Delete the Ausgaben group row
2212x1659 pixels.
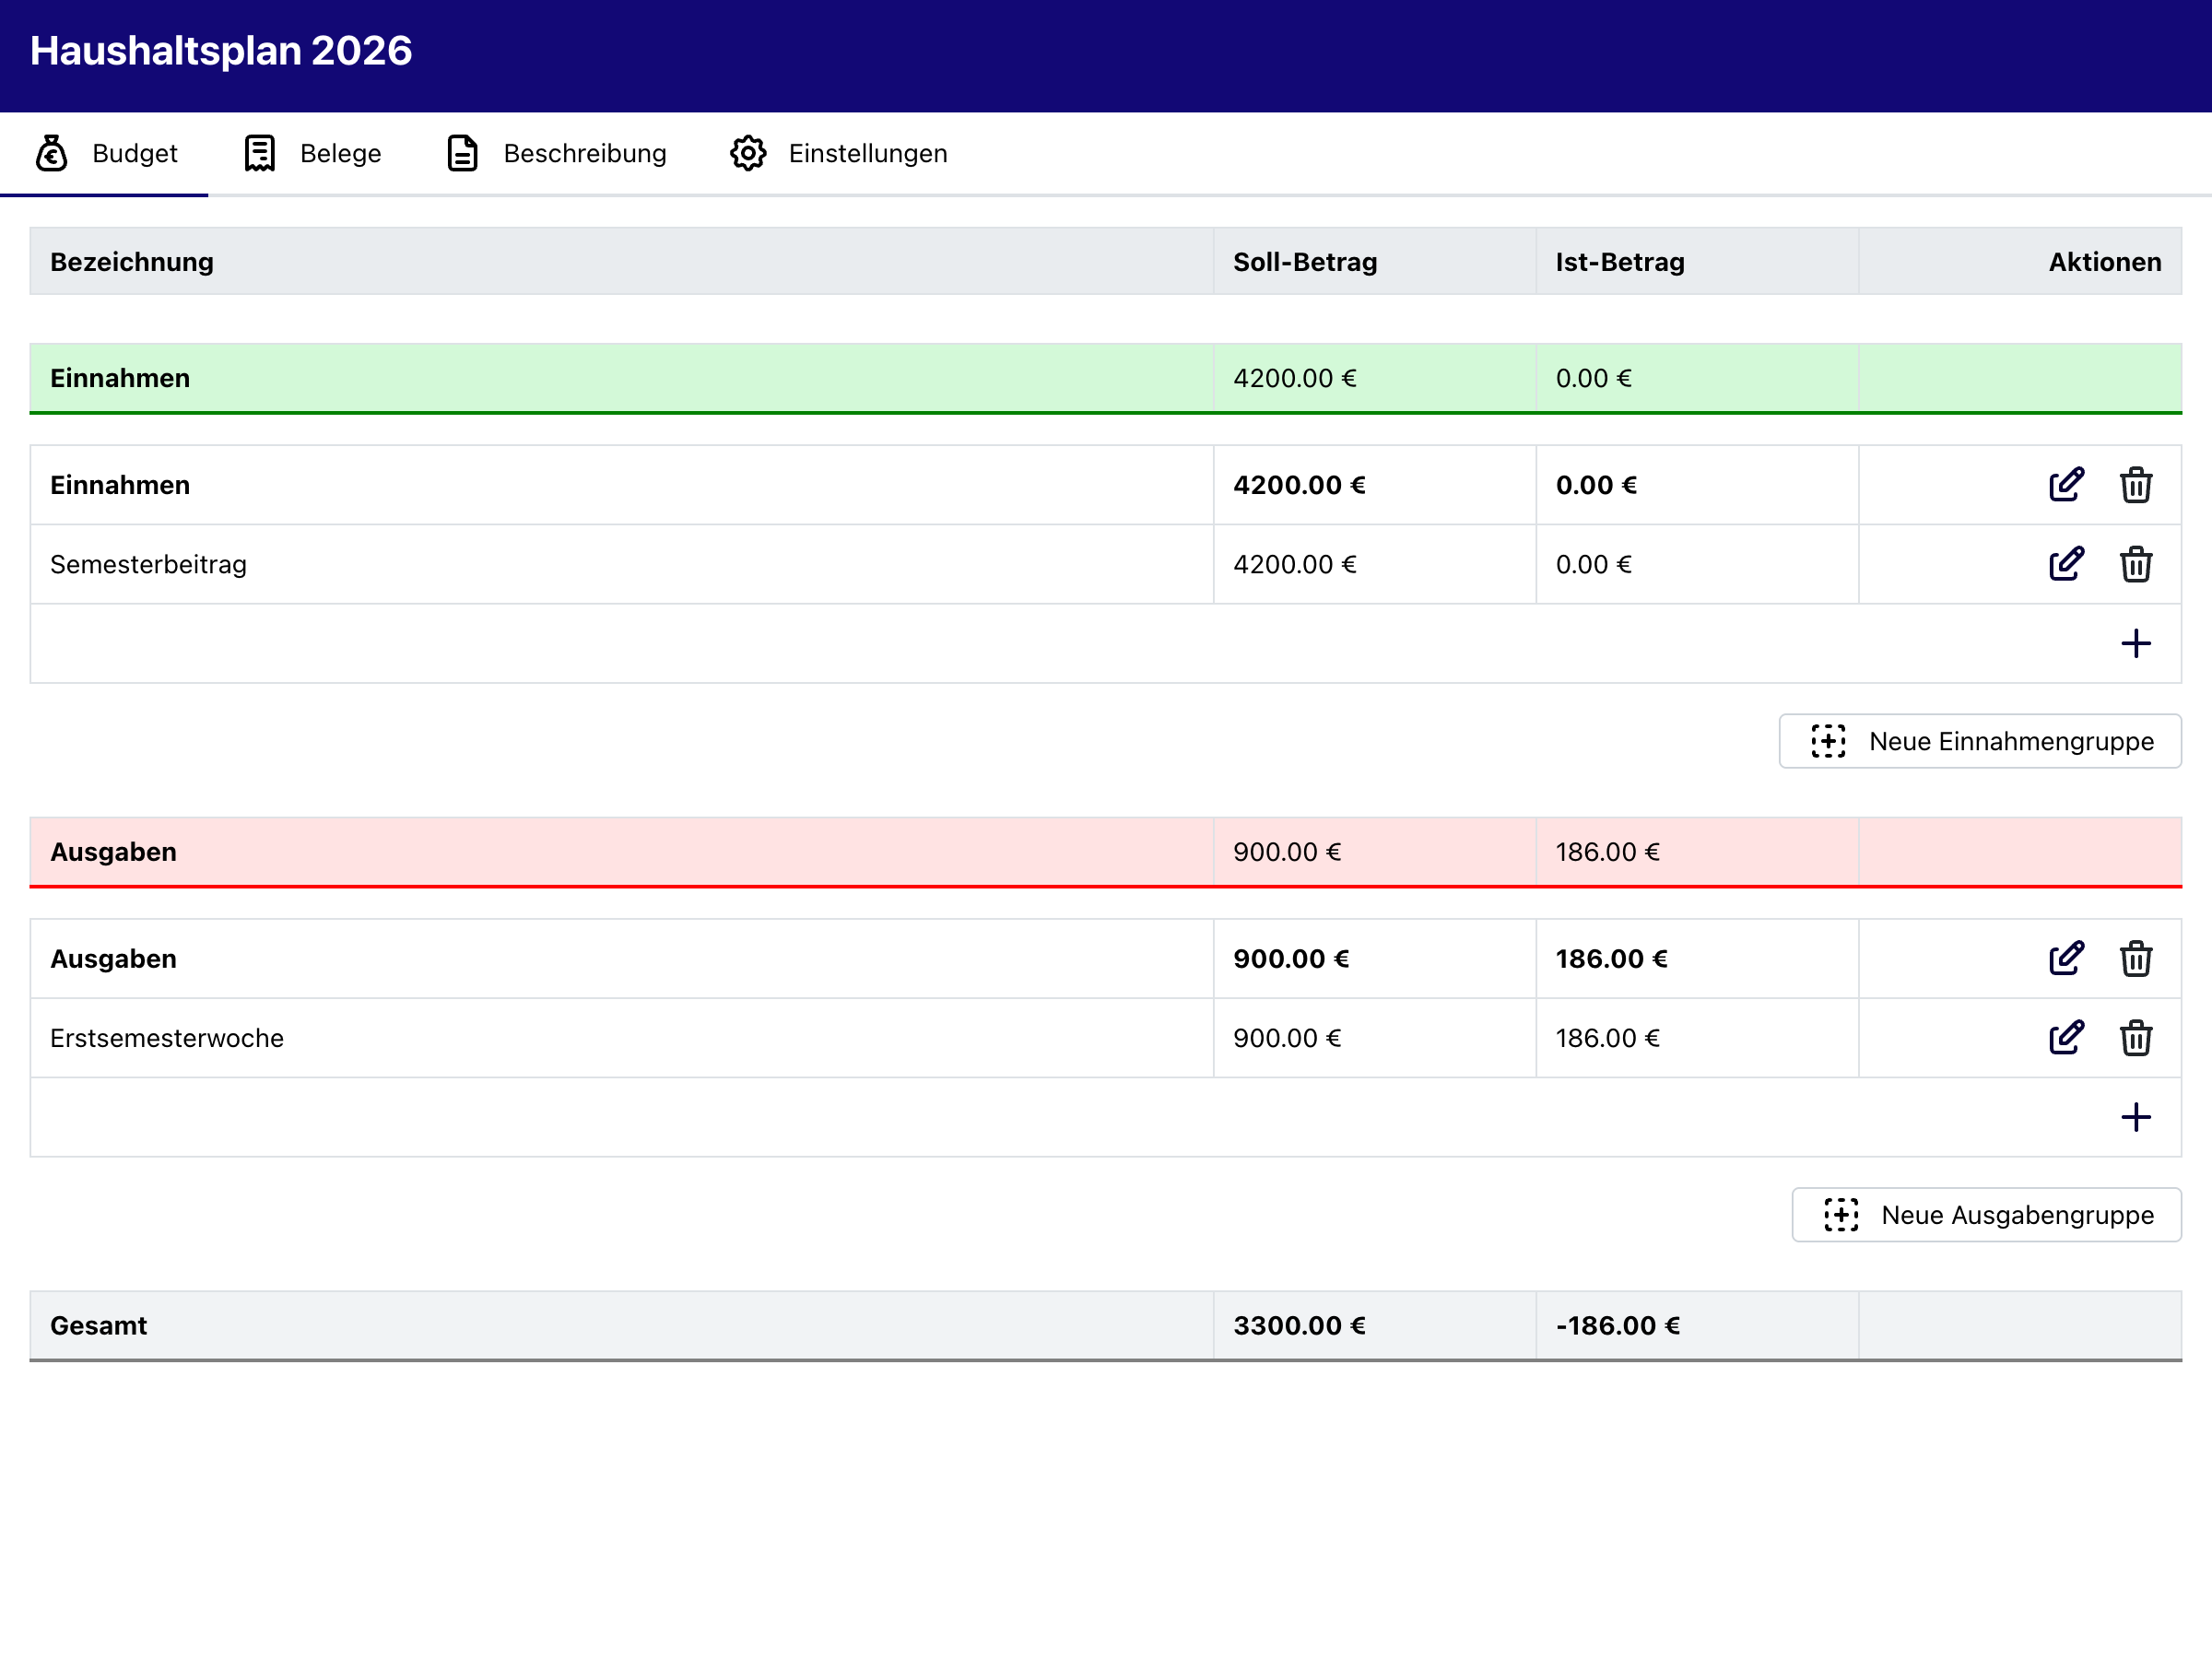tap(2136, 959)
